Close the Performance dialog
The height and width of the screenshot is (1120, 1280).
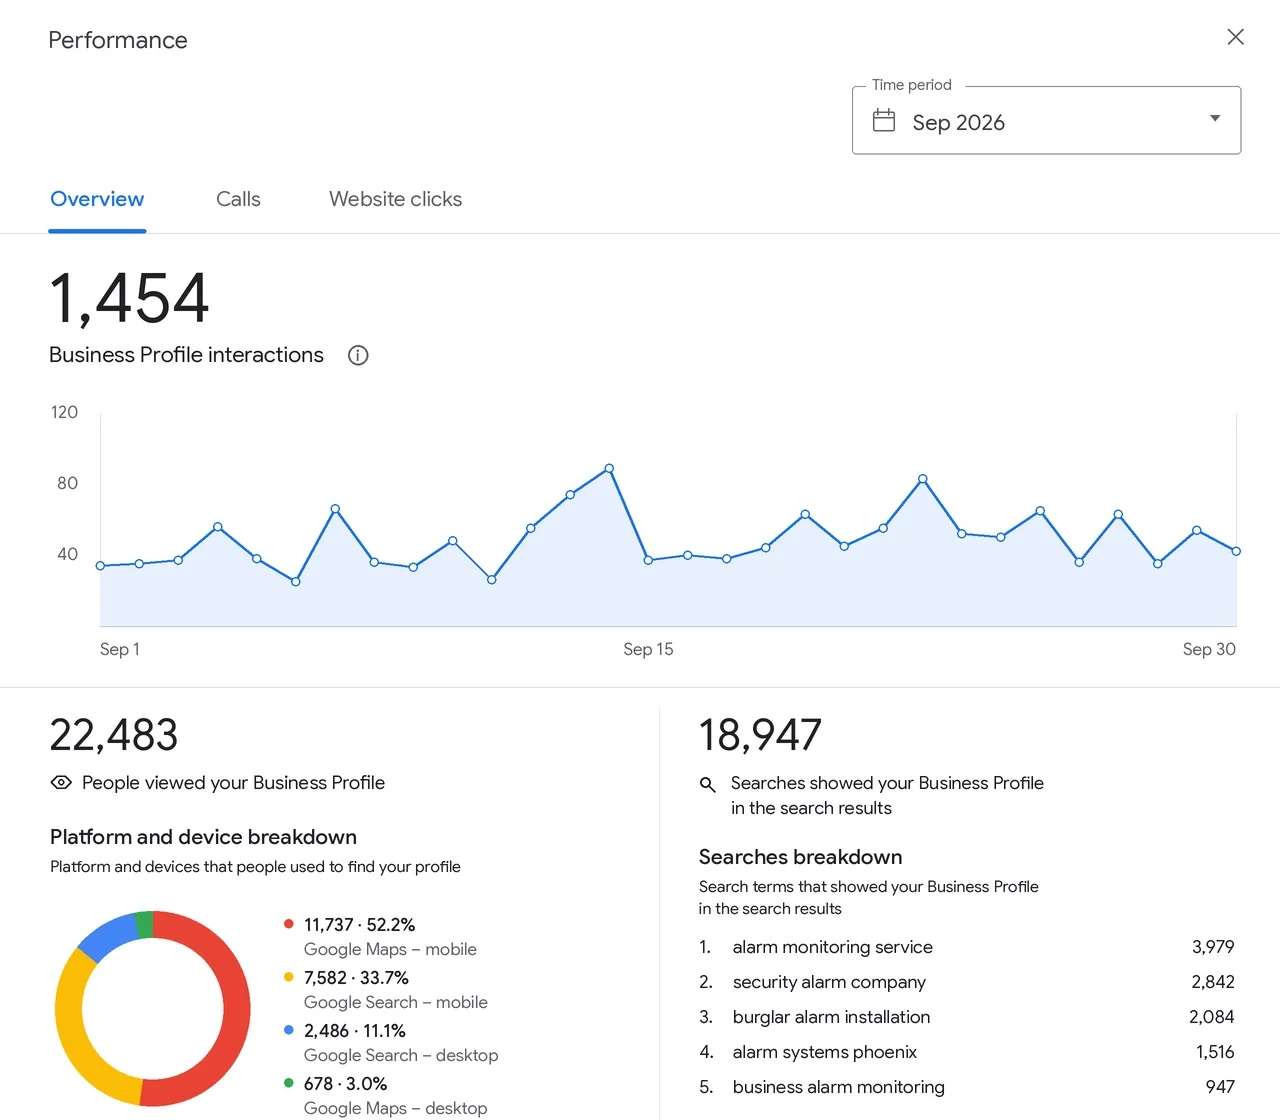coord(1236,37)
